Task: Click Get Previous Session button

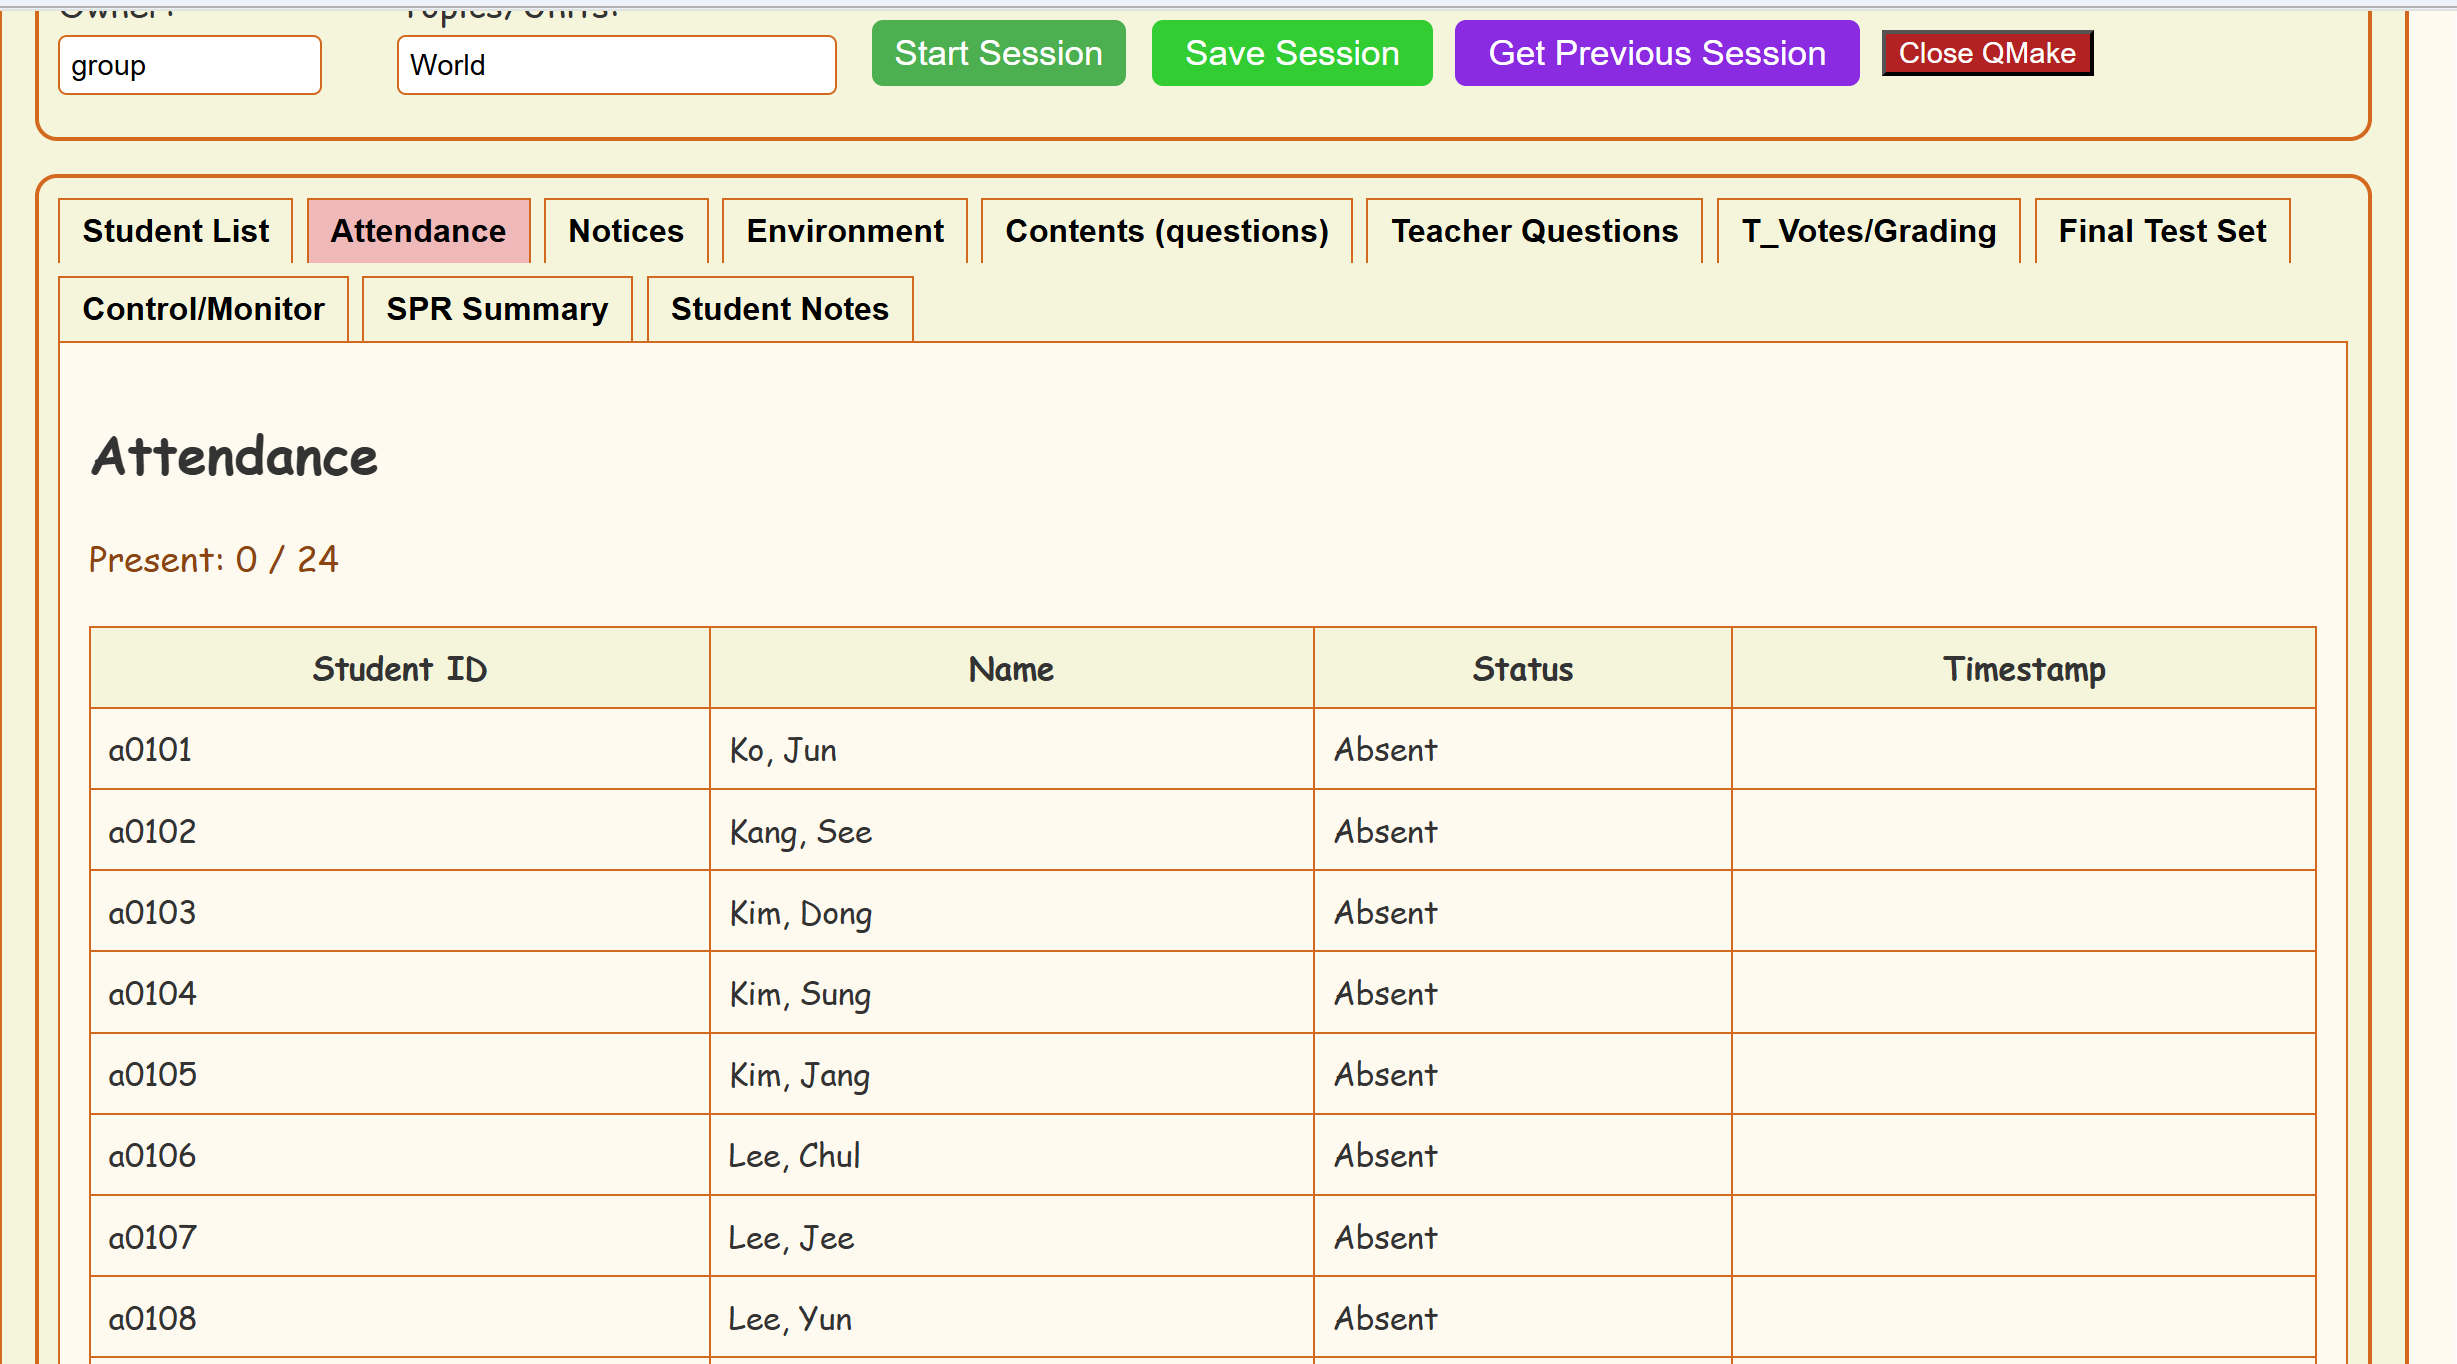Action: click(x=1656, y=53)
